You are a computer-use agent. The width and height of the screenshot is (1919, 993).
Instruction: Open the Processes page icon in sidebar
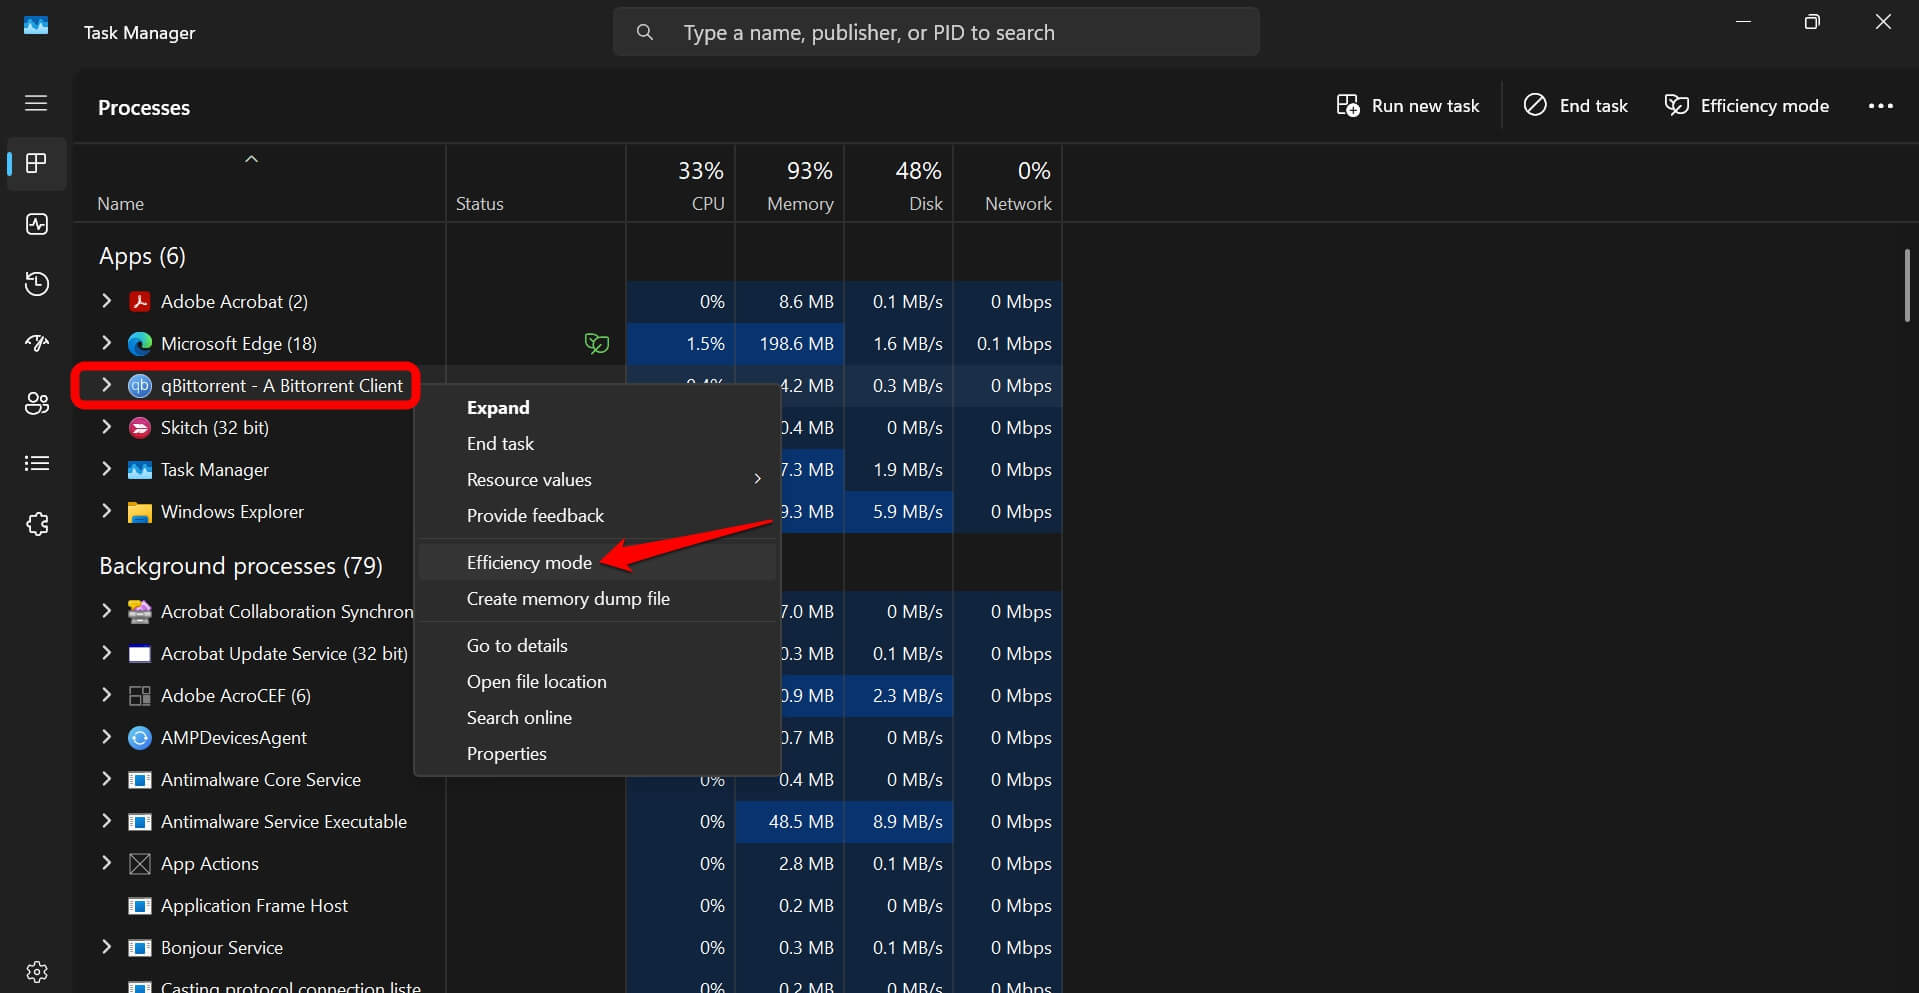(37, 163)
